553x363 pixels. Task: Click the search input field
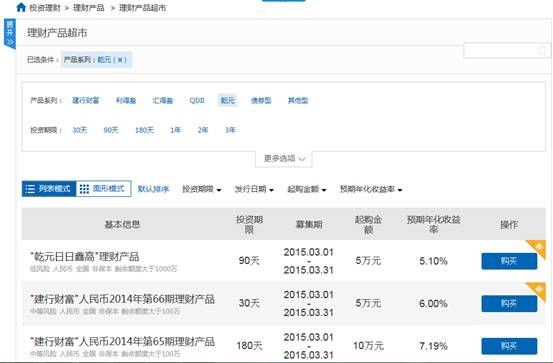click(x=501, y=50)
